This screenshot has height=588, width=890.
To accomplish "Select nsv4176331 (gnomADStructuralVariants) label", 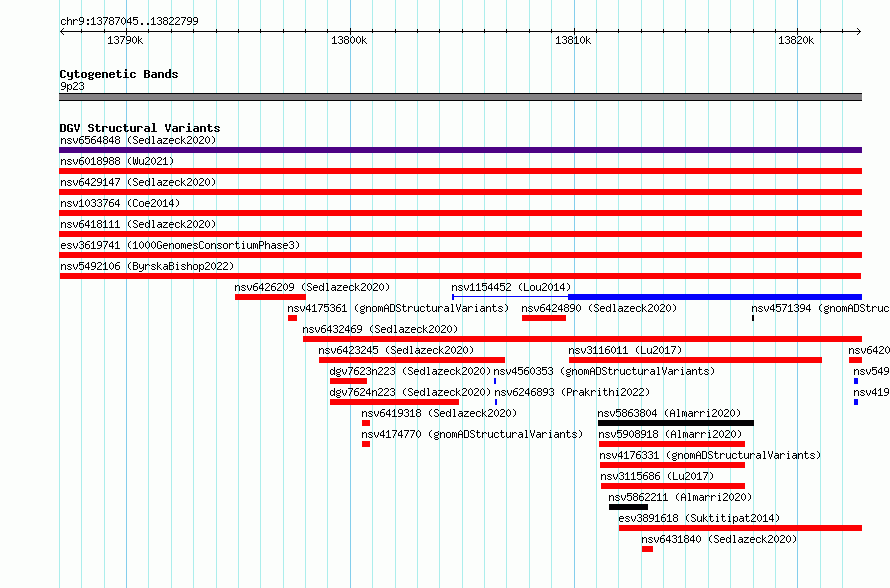I will point(710,455).
